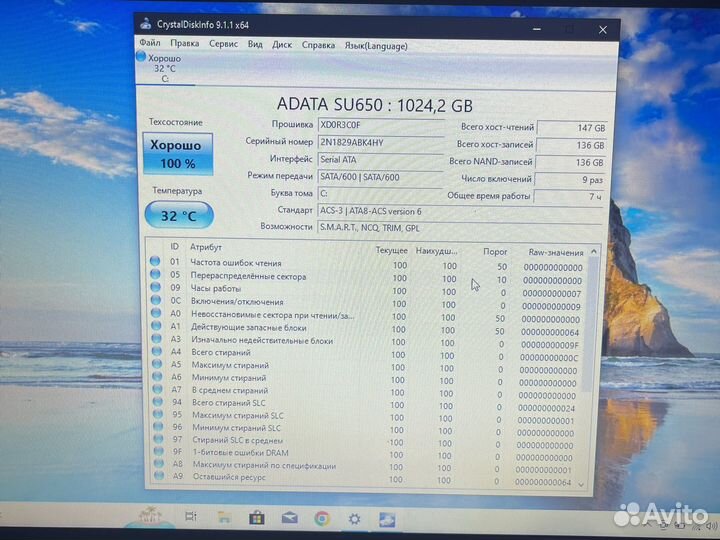
Task: Click the Интерфейс field Serial ATA
Action: tap(380, 160)
